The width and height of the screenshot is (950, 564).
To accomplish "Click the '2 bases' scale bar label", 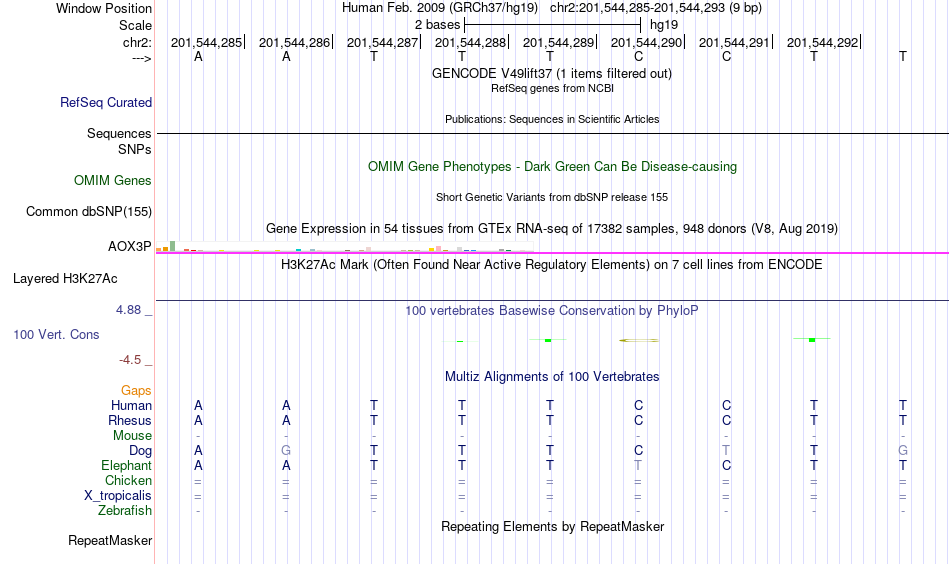I will pyautogui.click(x=437, y=25).
